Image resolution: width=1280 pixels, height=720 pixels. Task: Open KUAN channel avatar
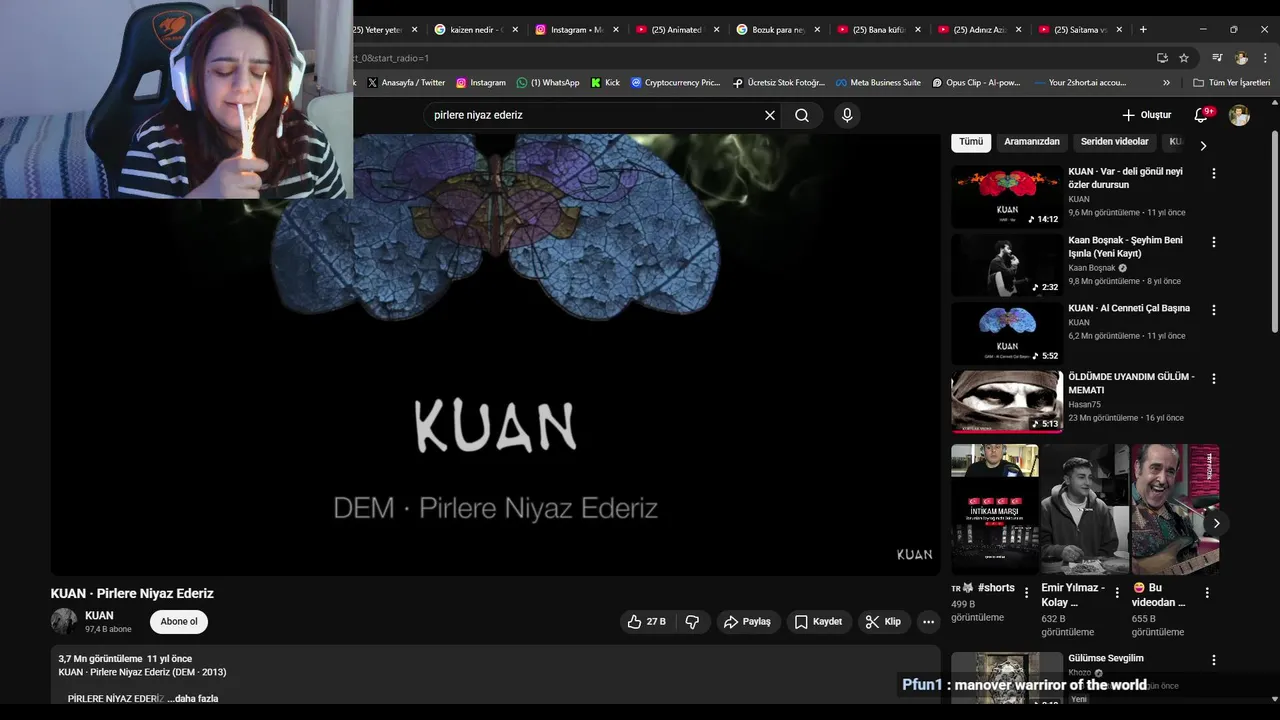click(x=64, y=621)
